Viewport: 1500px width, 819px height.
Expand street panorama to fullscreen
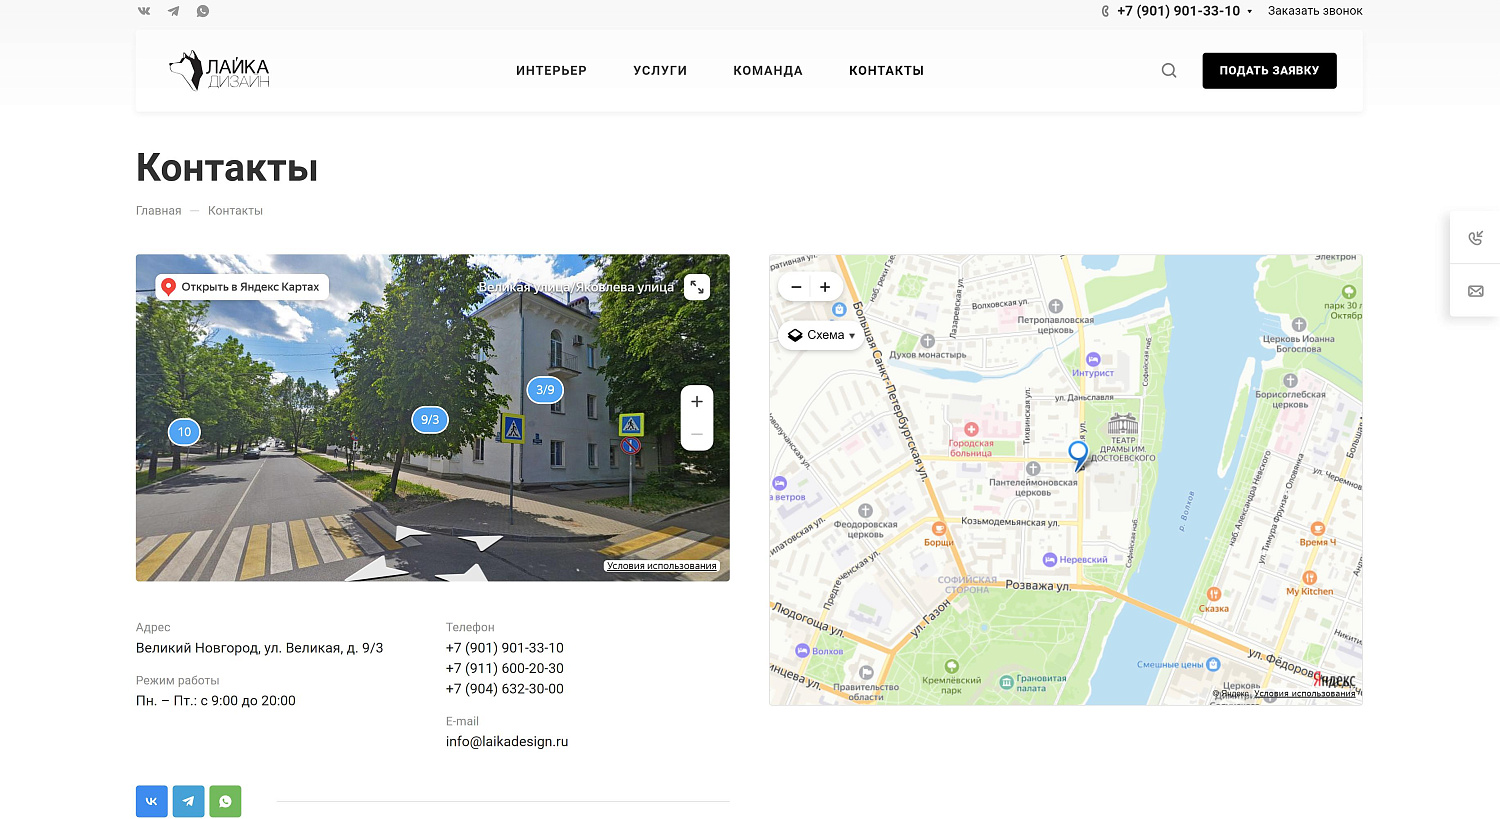pos(697,287)
